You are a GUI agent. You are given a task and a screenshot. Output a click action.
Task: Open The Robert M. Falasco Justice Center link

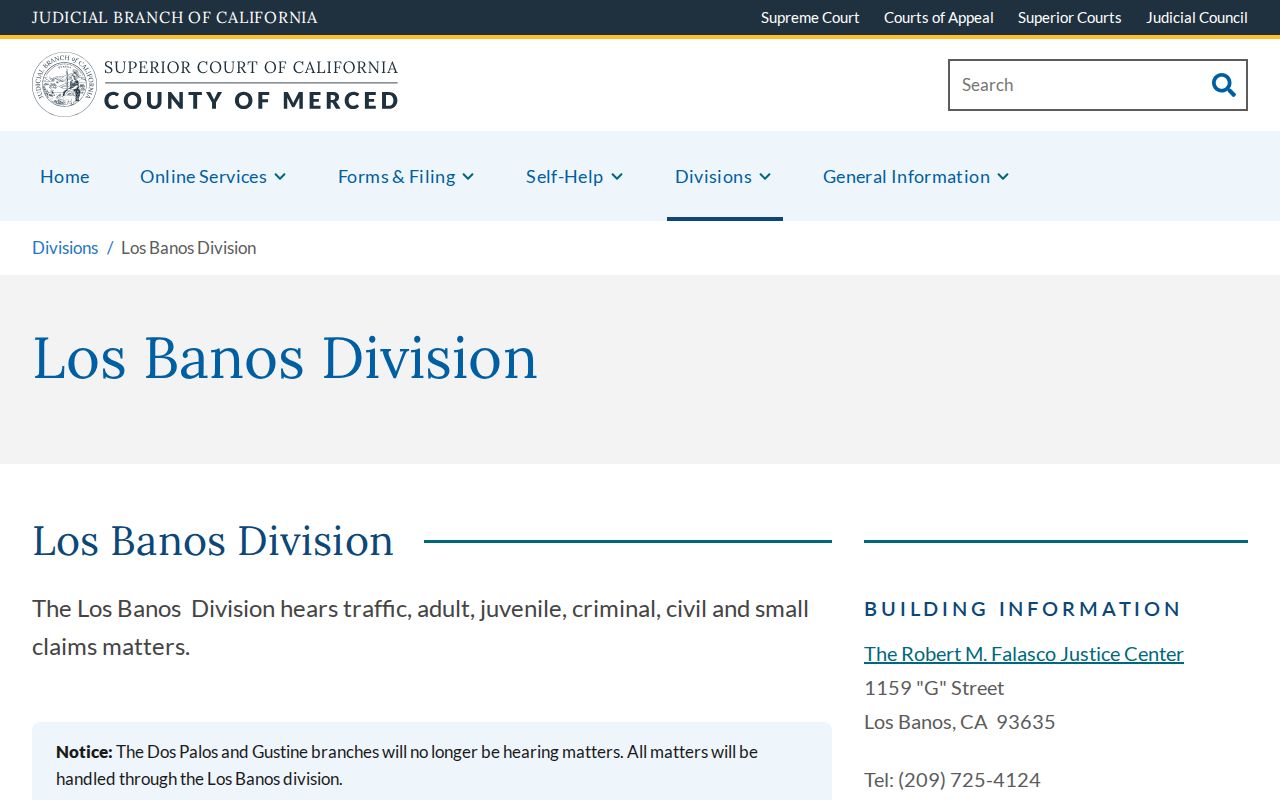[1024, 654]
